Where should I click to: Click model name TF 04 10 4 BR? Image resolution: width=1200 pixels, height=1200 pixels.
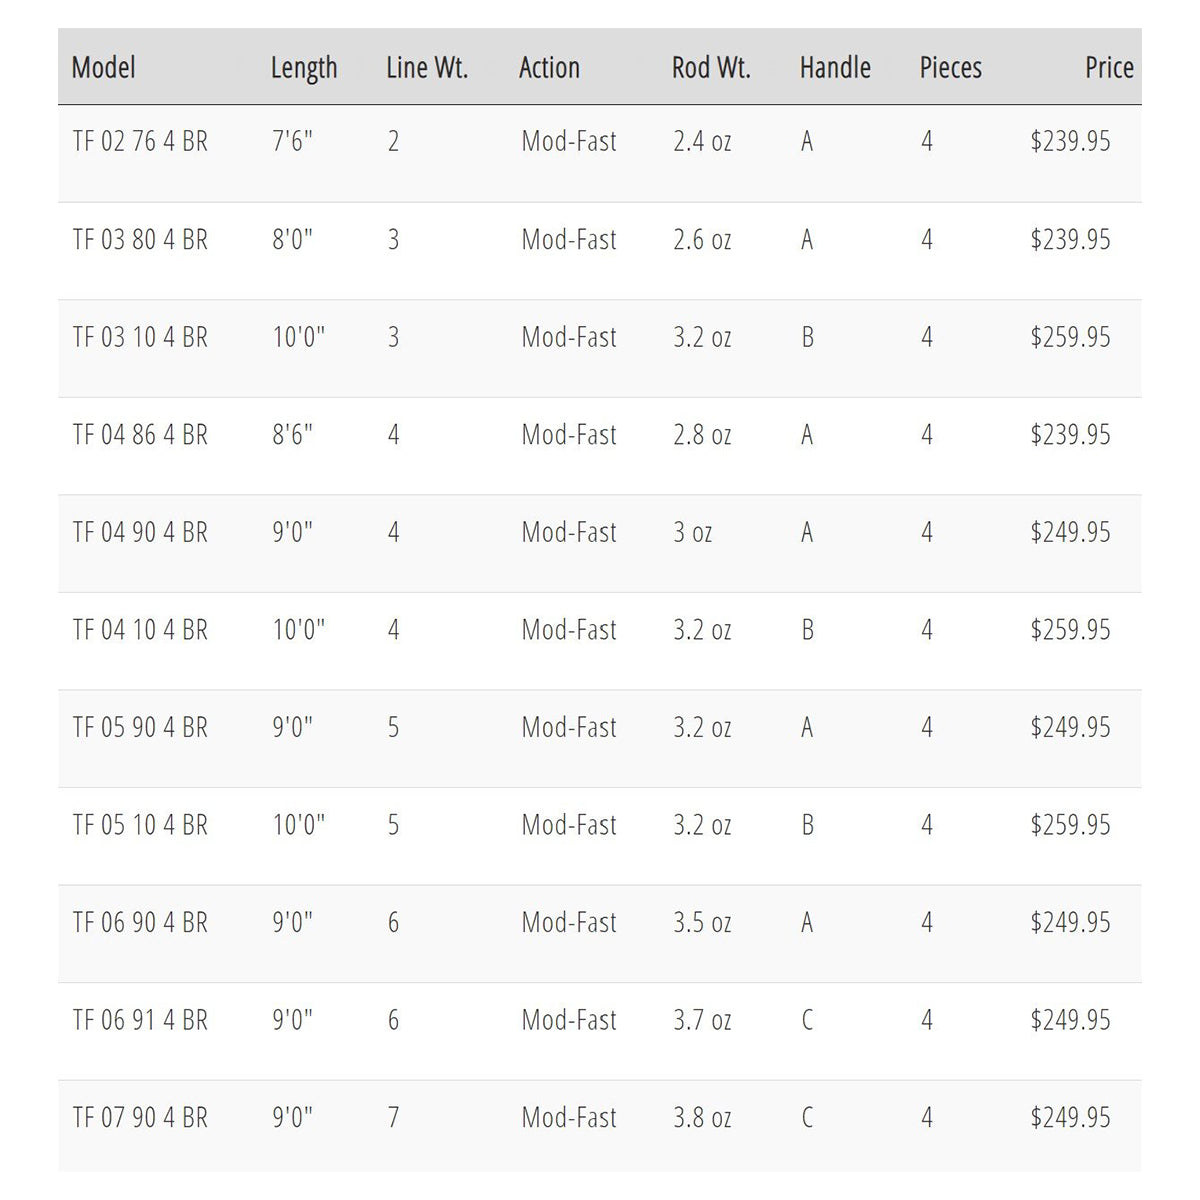[x=140, y=630]
